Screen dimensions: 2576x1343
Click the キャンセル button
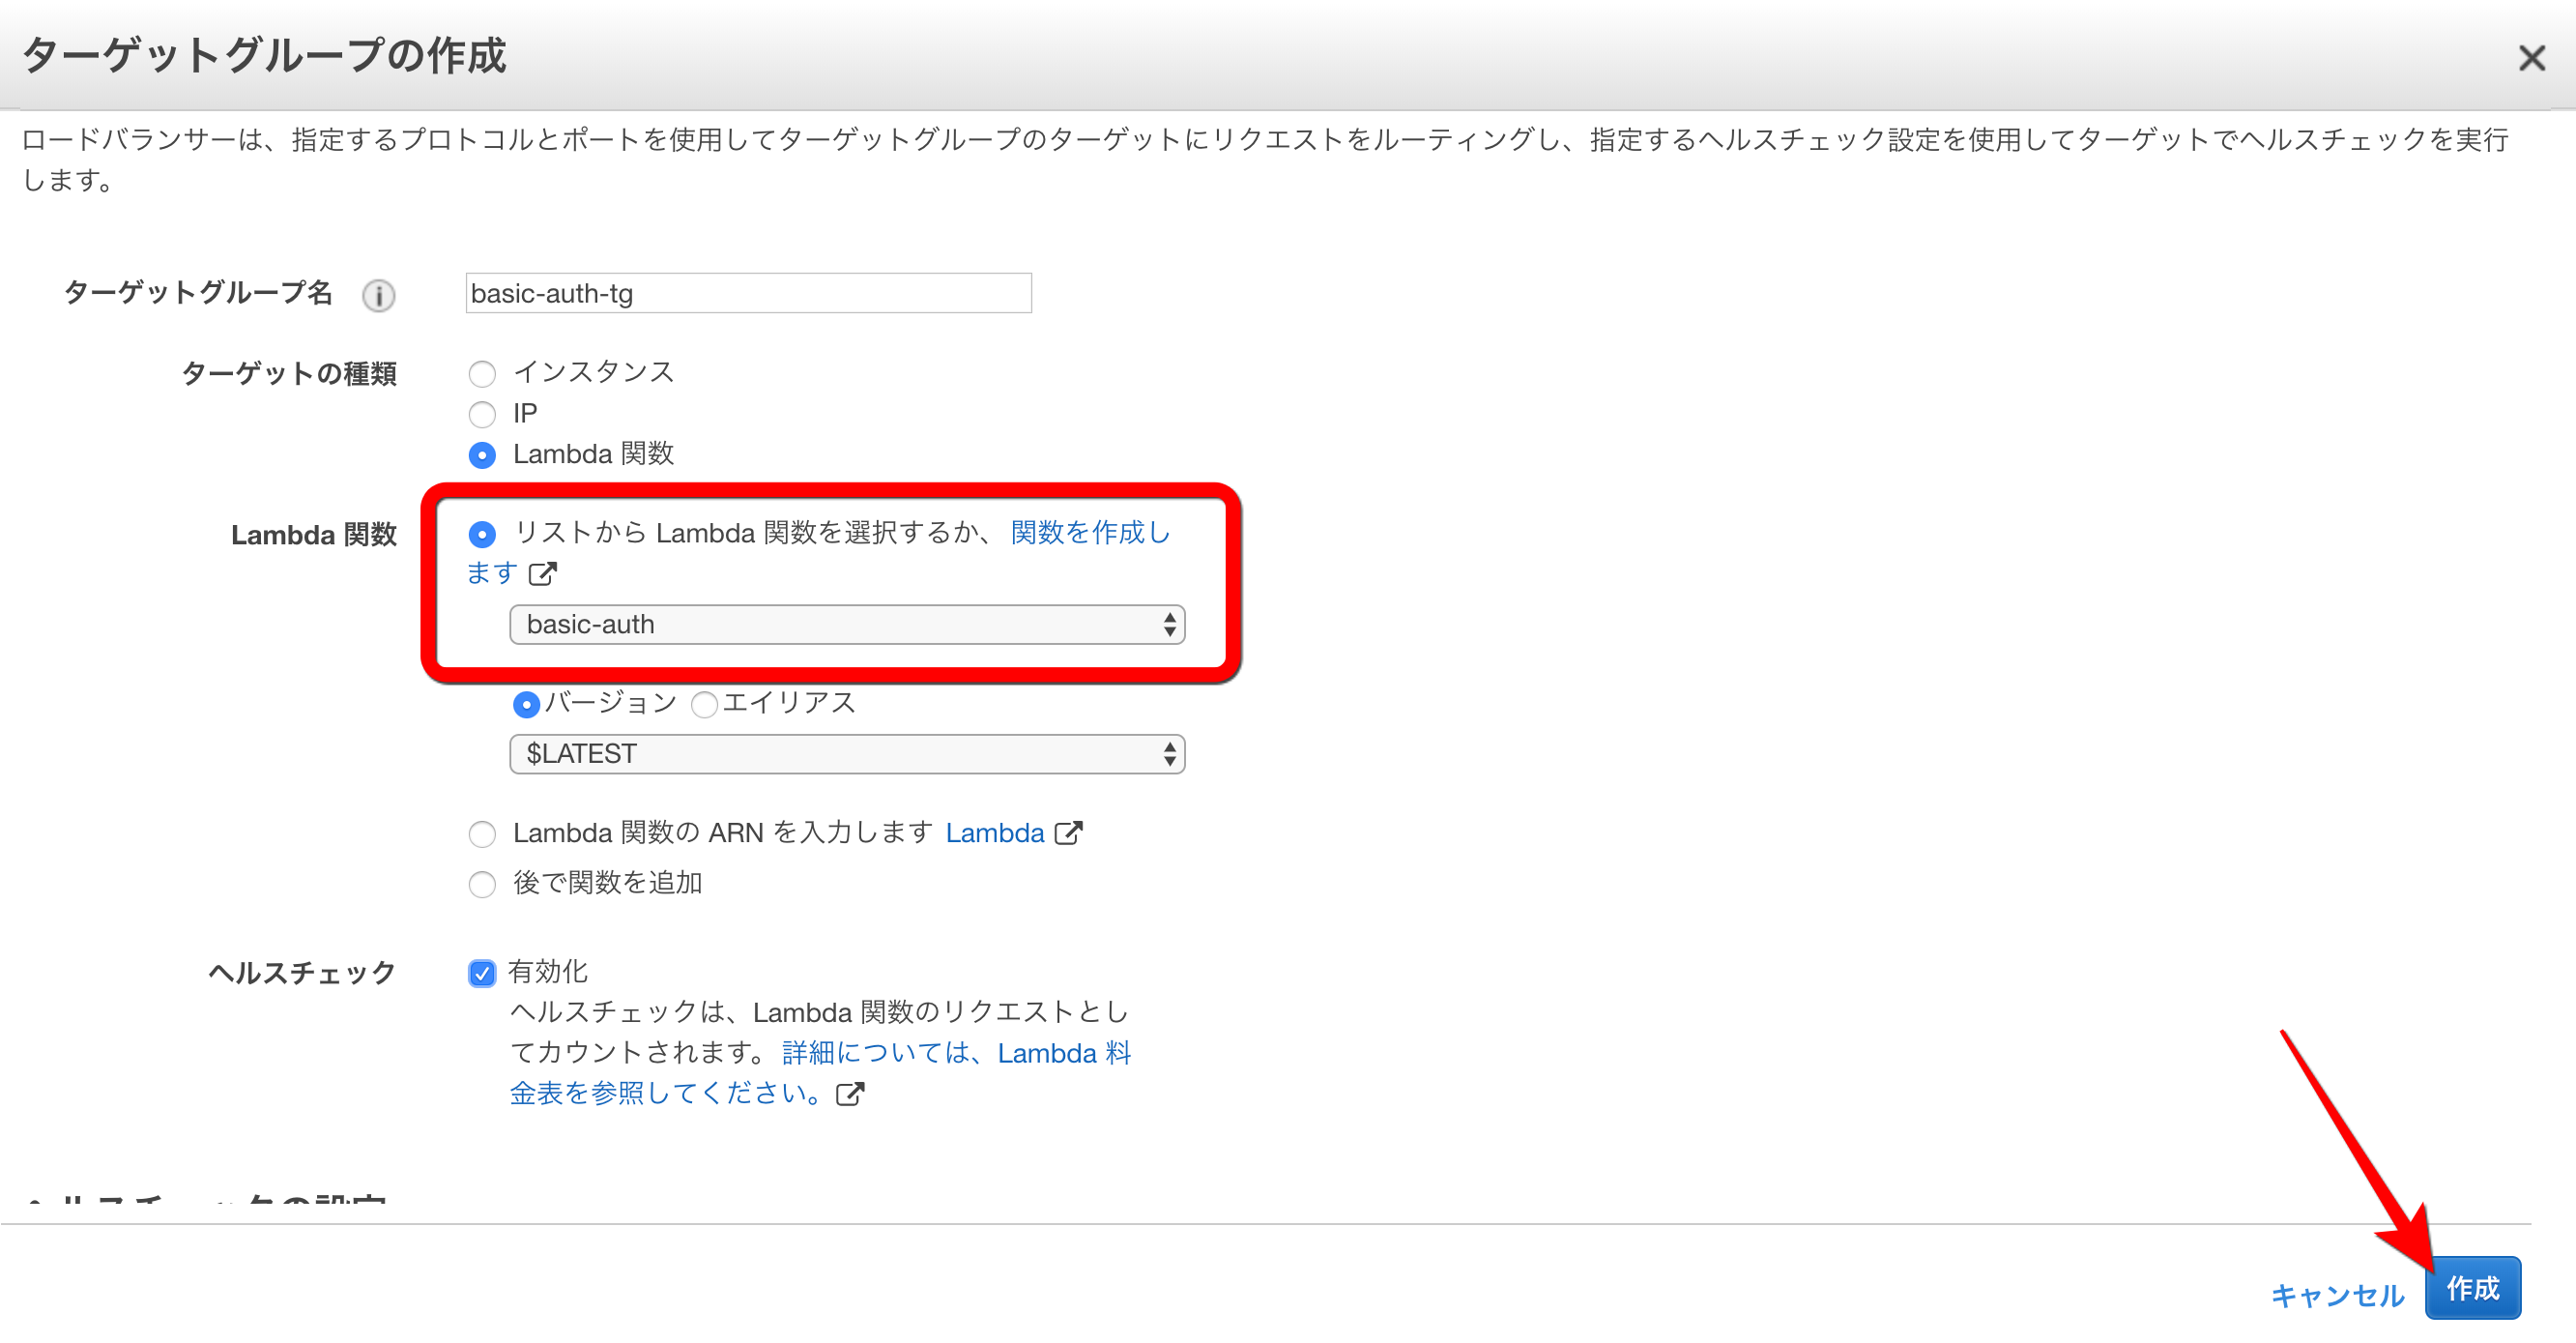point(2337,1295)
